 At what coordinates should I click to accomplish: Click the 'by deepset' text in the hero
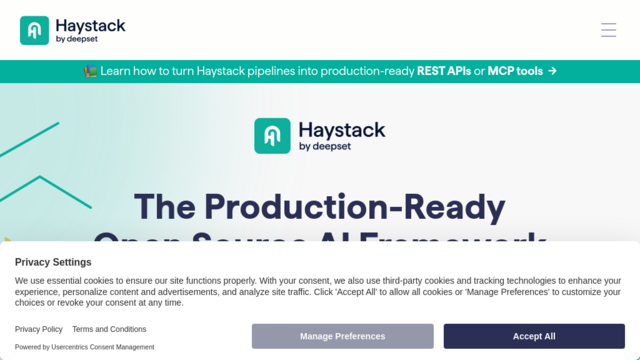point(325,146)
